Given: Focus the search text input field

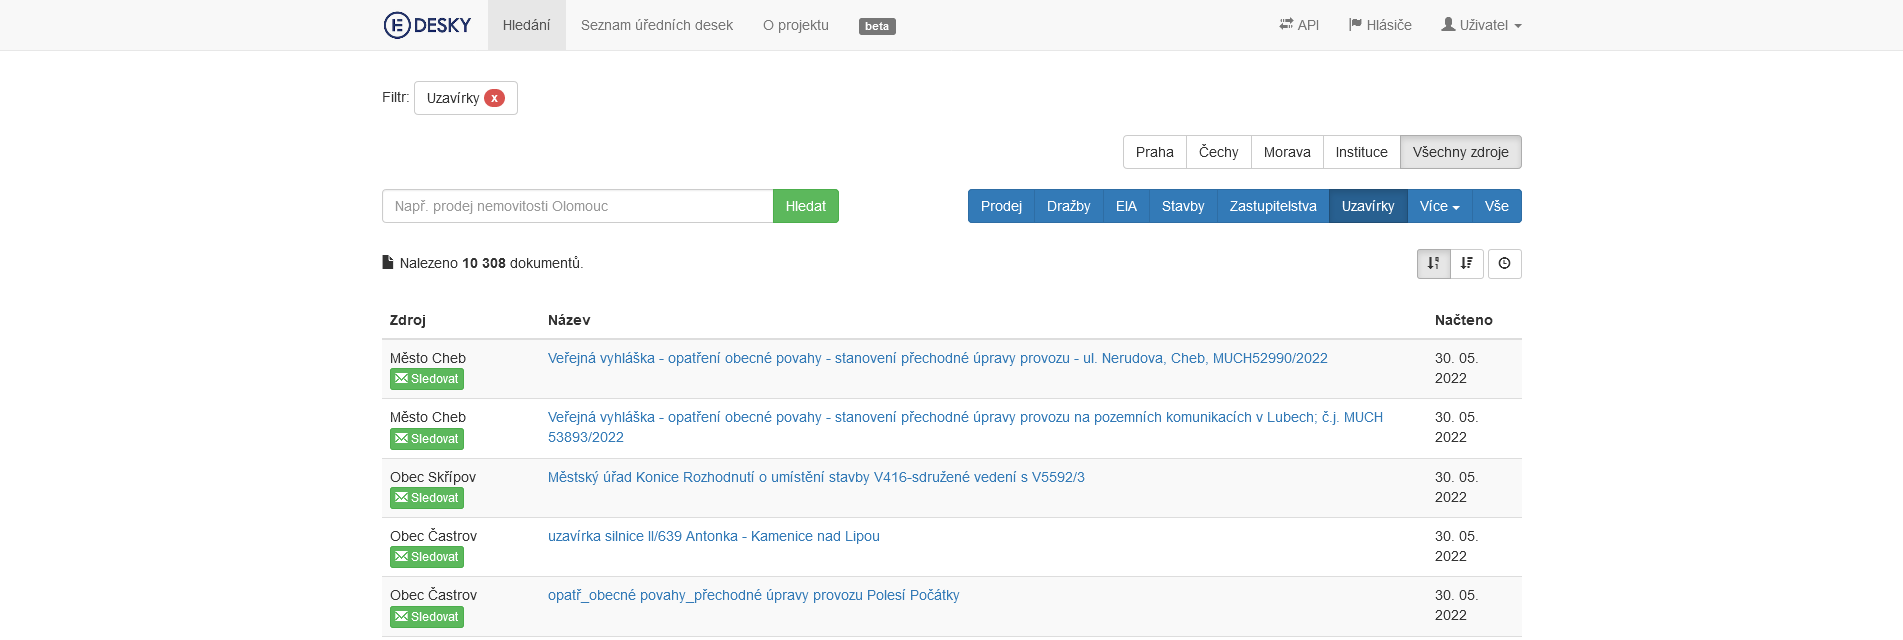Looking at the screenshot, I should [x=577, y=206].
